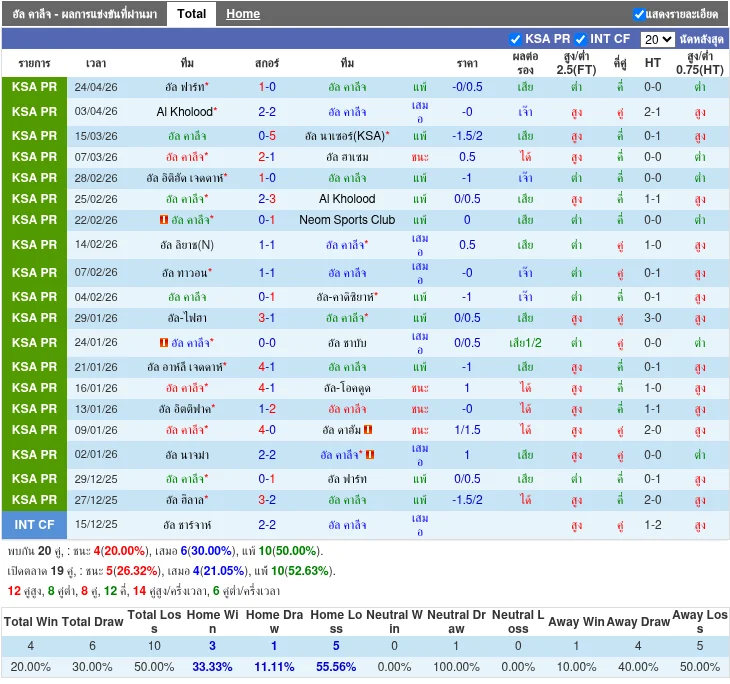
Task: Click red card icon in 22/02/26 row
Action: (163, 220)
